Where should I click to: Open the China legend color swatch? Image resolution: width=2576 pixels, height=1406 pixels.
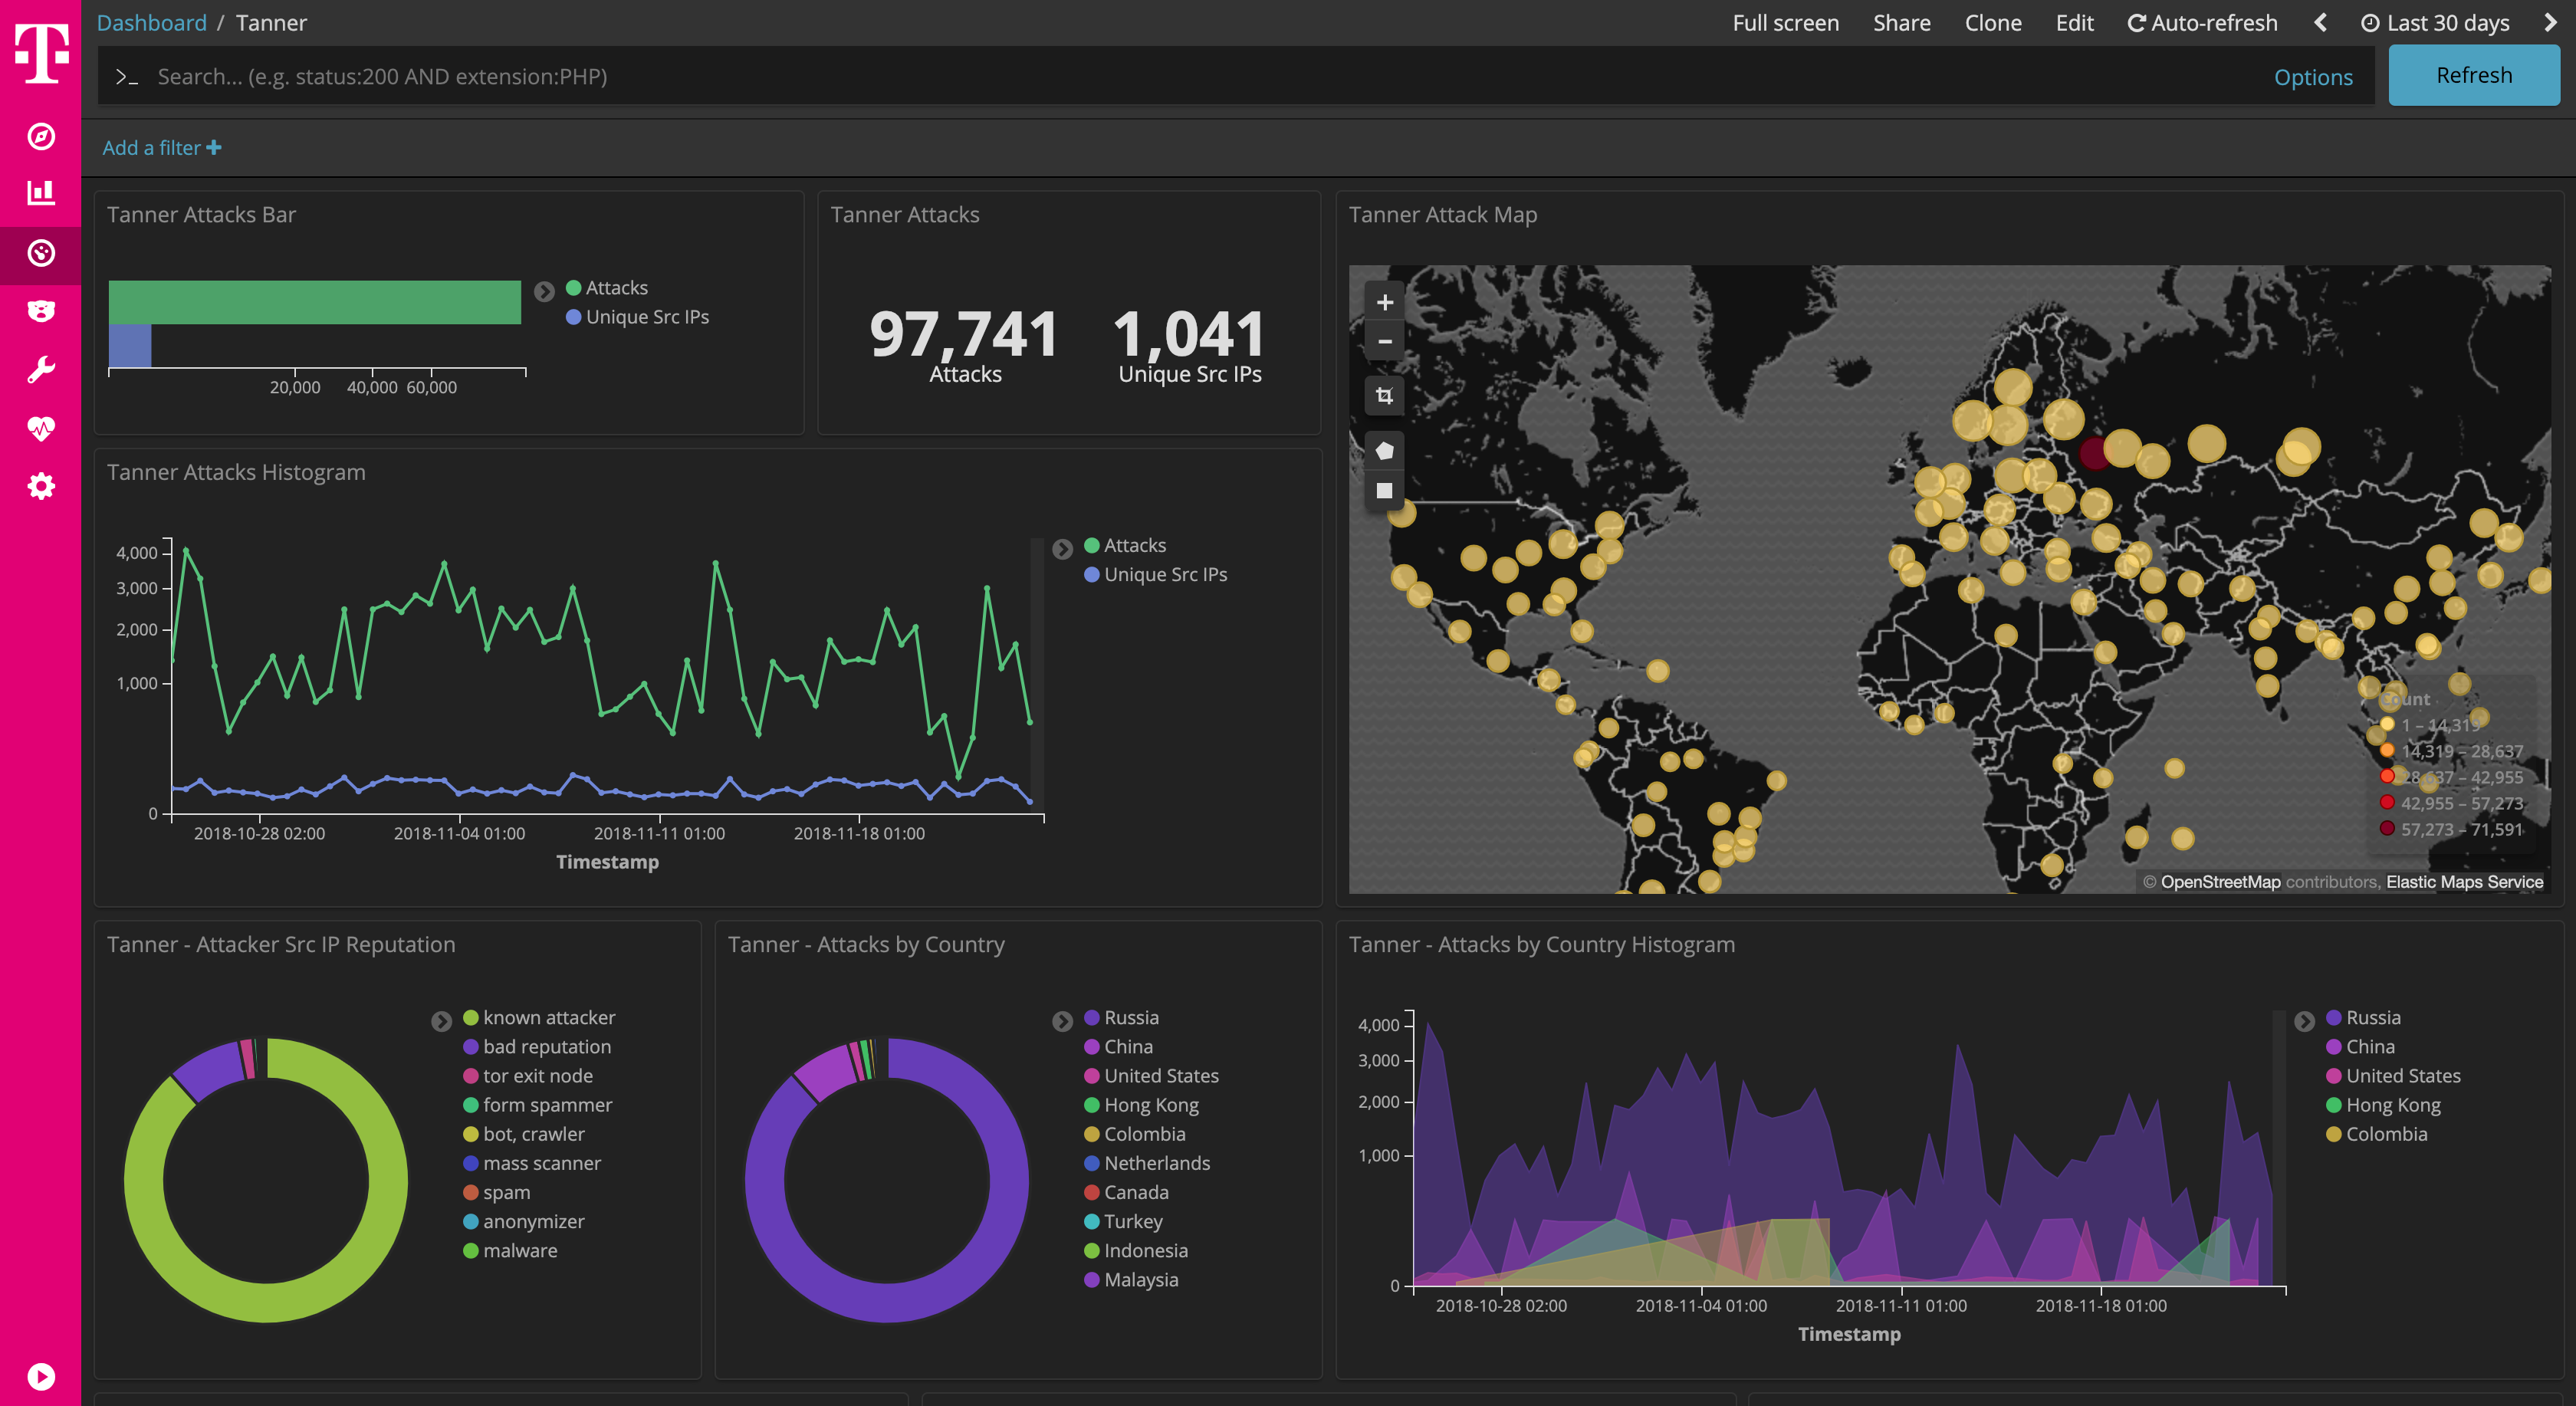(1091, 1046)
